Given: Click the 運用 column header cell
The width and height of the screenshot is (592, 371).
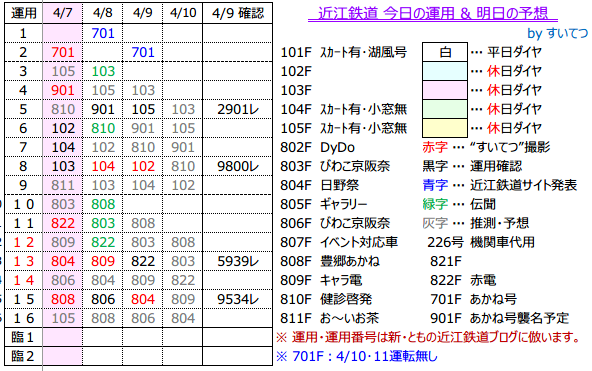Looking at the screenshot, I should tap(23, 13).
